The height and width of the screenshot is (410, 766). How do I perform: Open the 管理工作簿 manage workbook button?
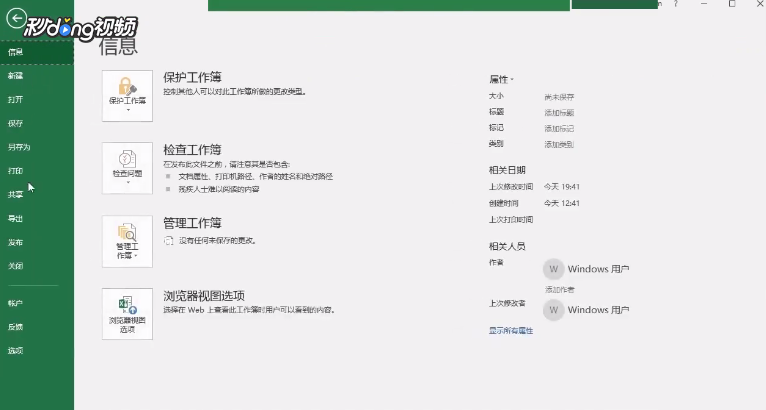[x=127, y=241]
